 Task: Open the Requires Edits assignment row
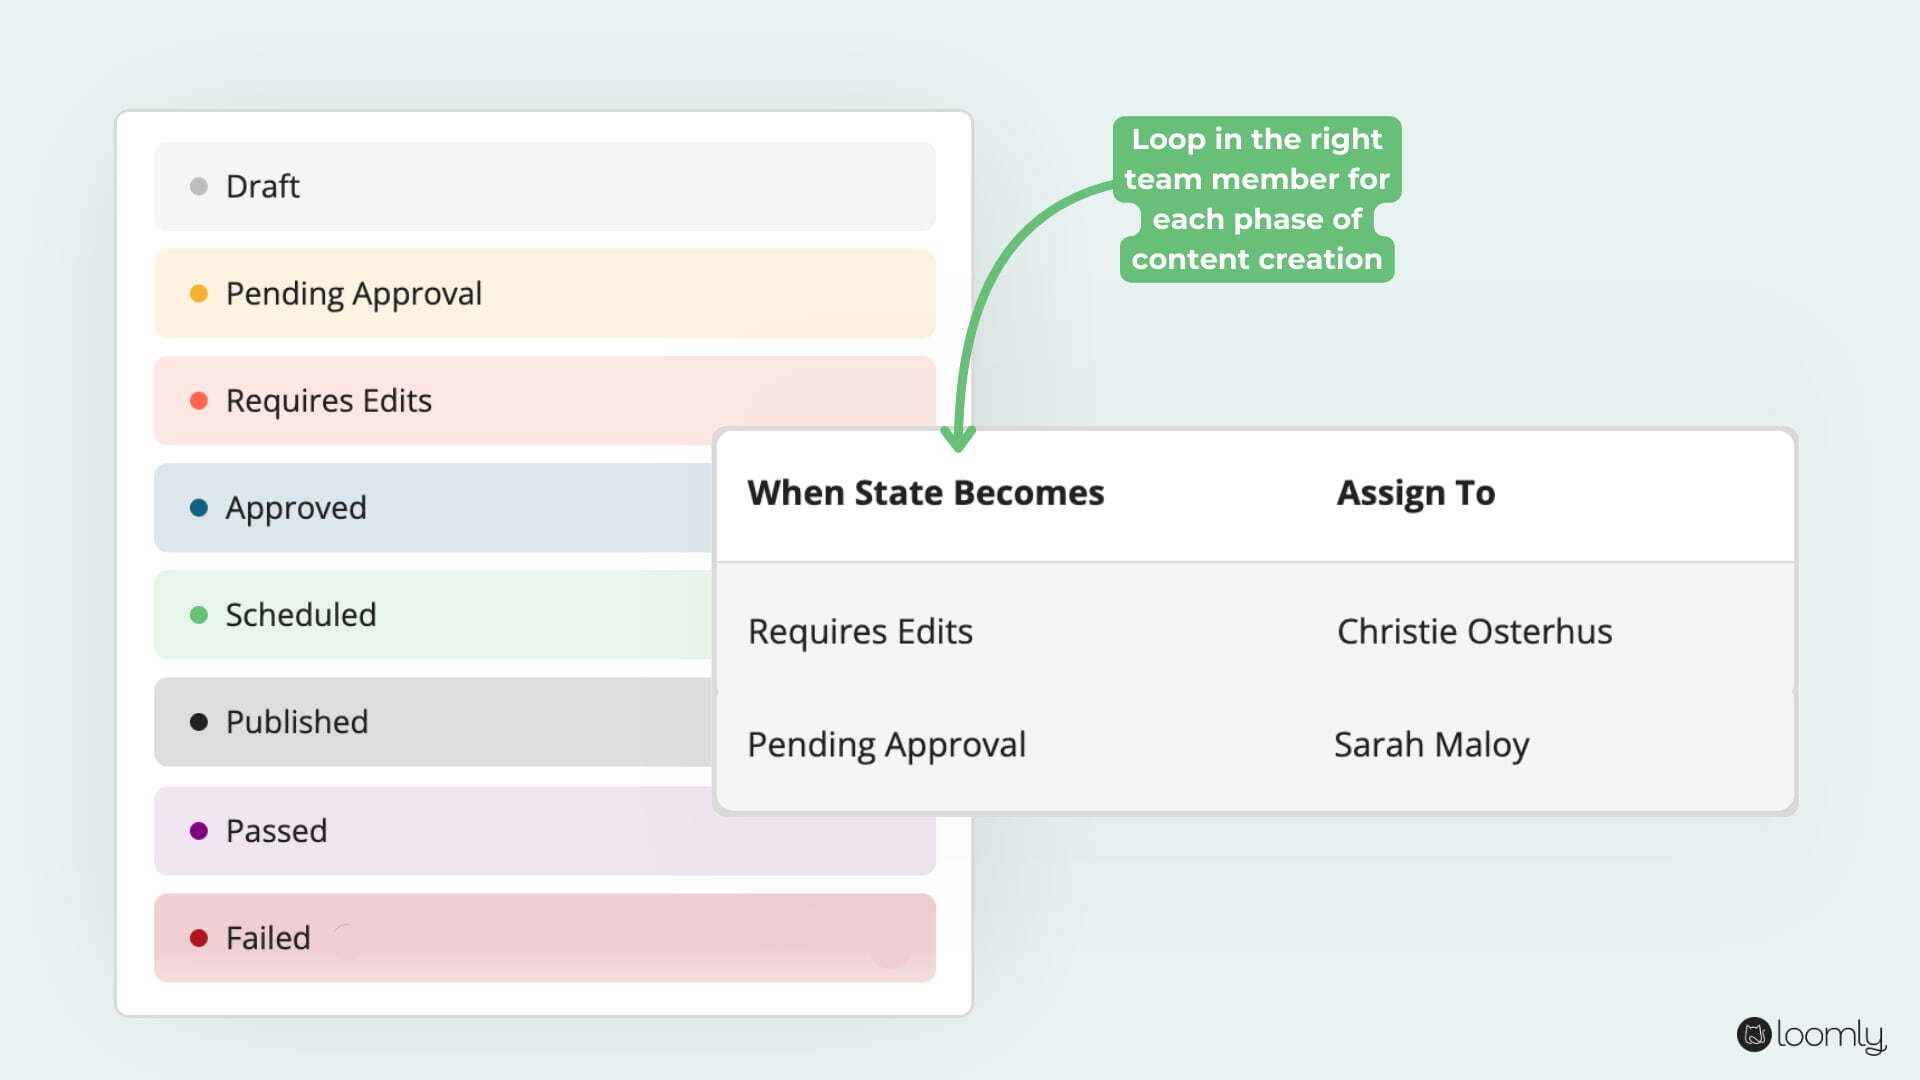[x=860, y=631]
